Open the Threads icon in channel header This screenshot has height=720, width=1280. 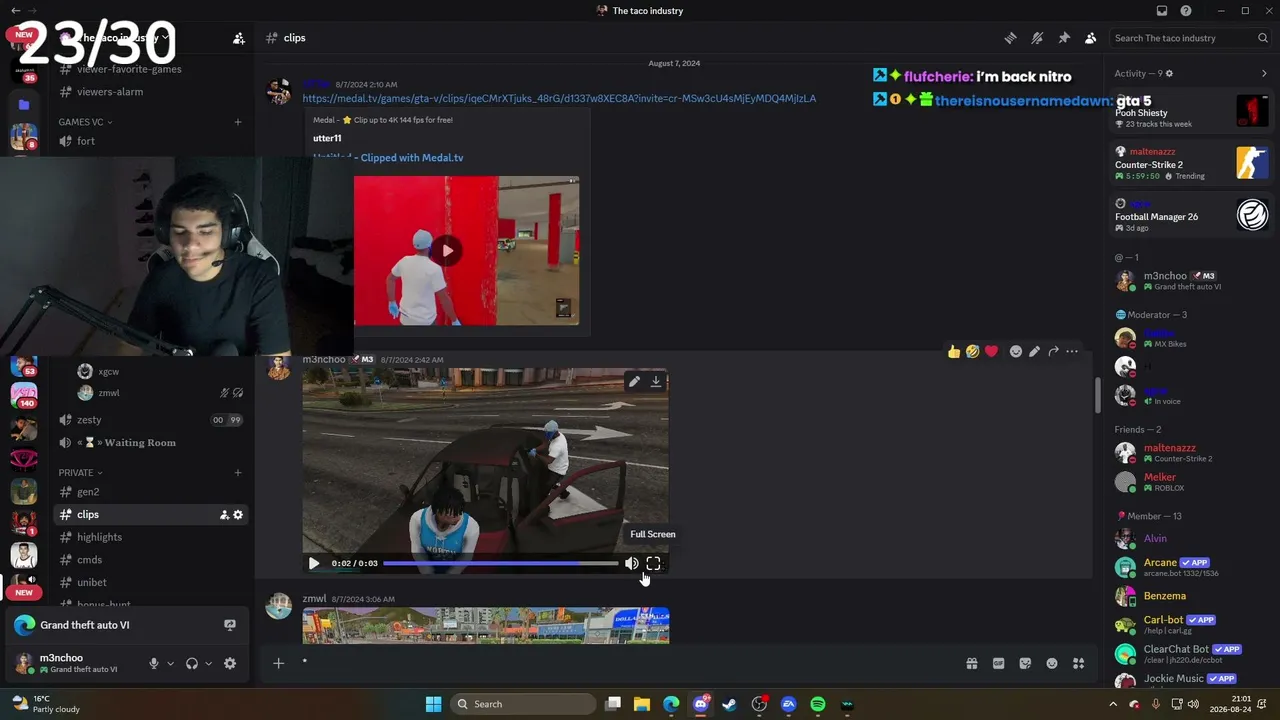(x=1011, y=38)
